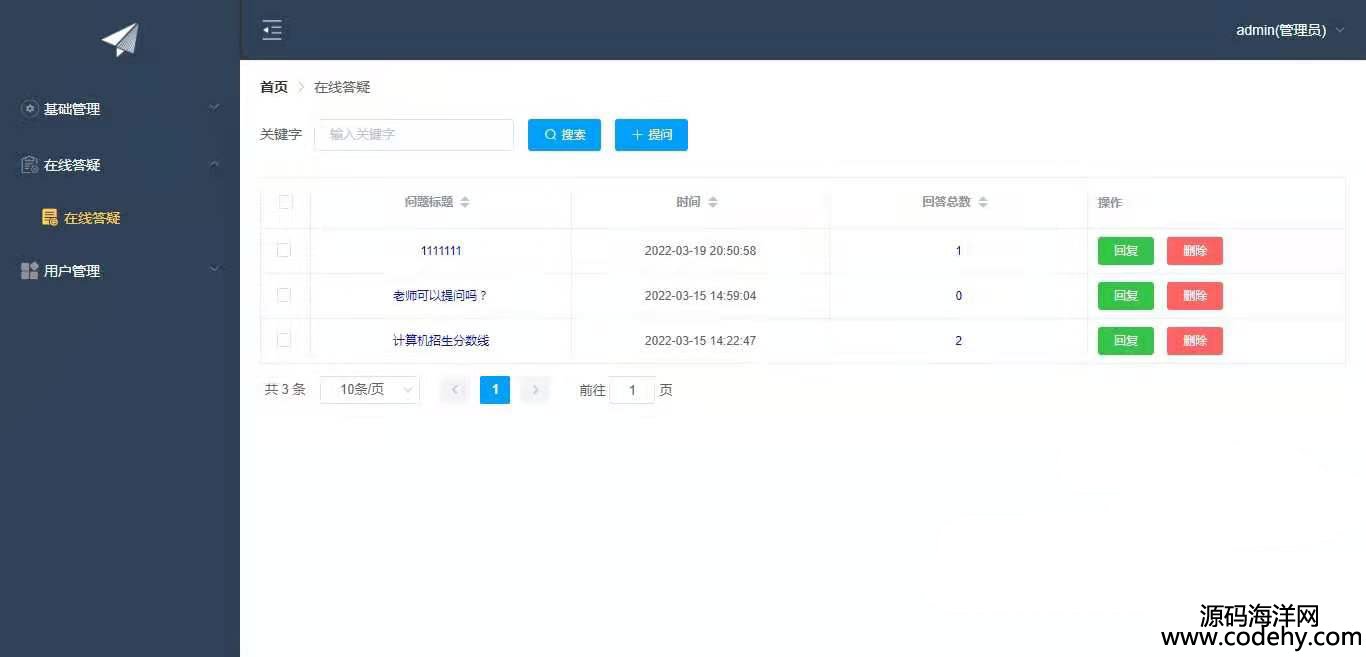Click the 提问 button
Screen dimensions: 1366x657
coord(651,135)
